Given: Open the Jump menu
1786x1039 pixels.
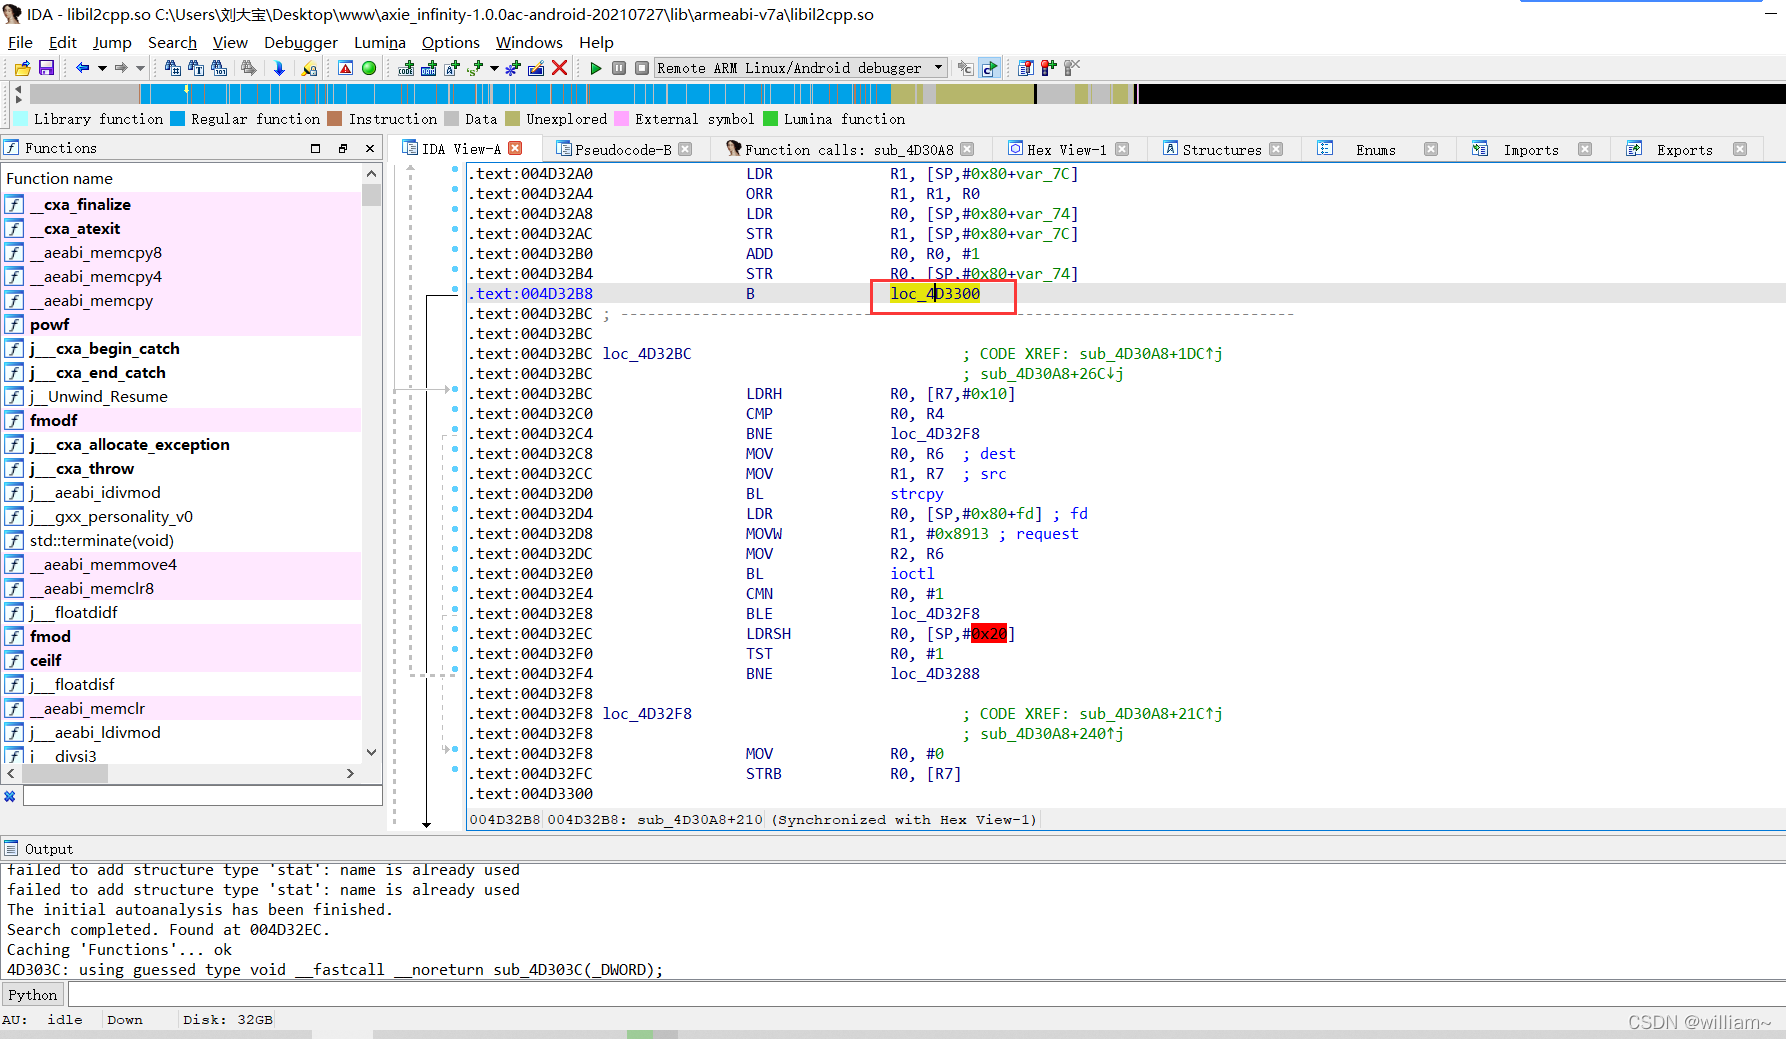Looking at the screenshot, I should coord(112,42).
